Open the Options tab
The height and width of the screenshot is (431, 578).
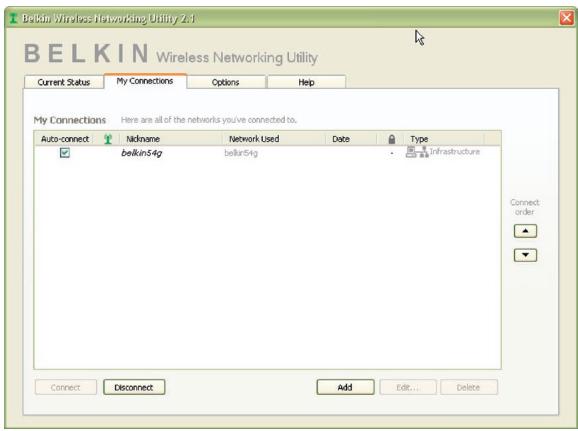pyautogui.click(x=226, y=82)
